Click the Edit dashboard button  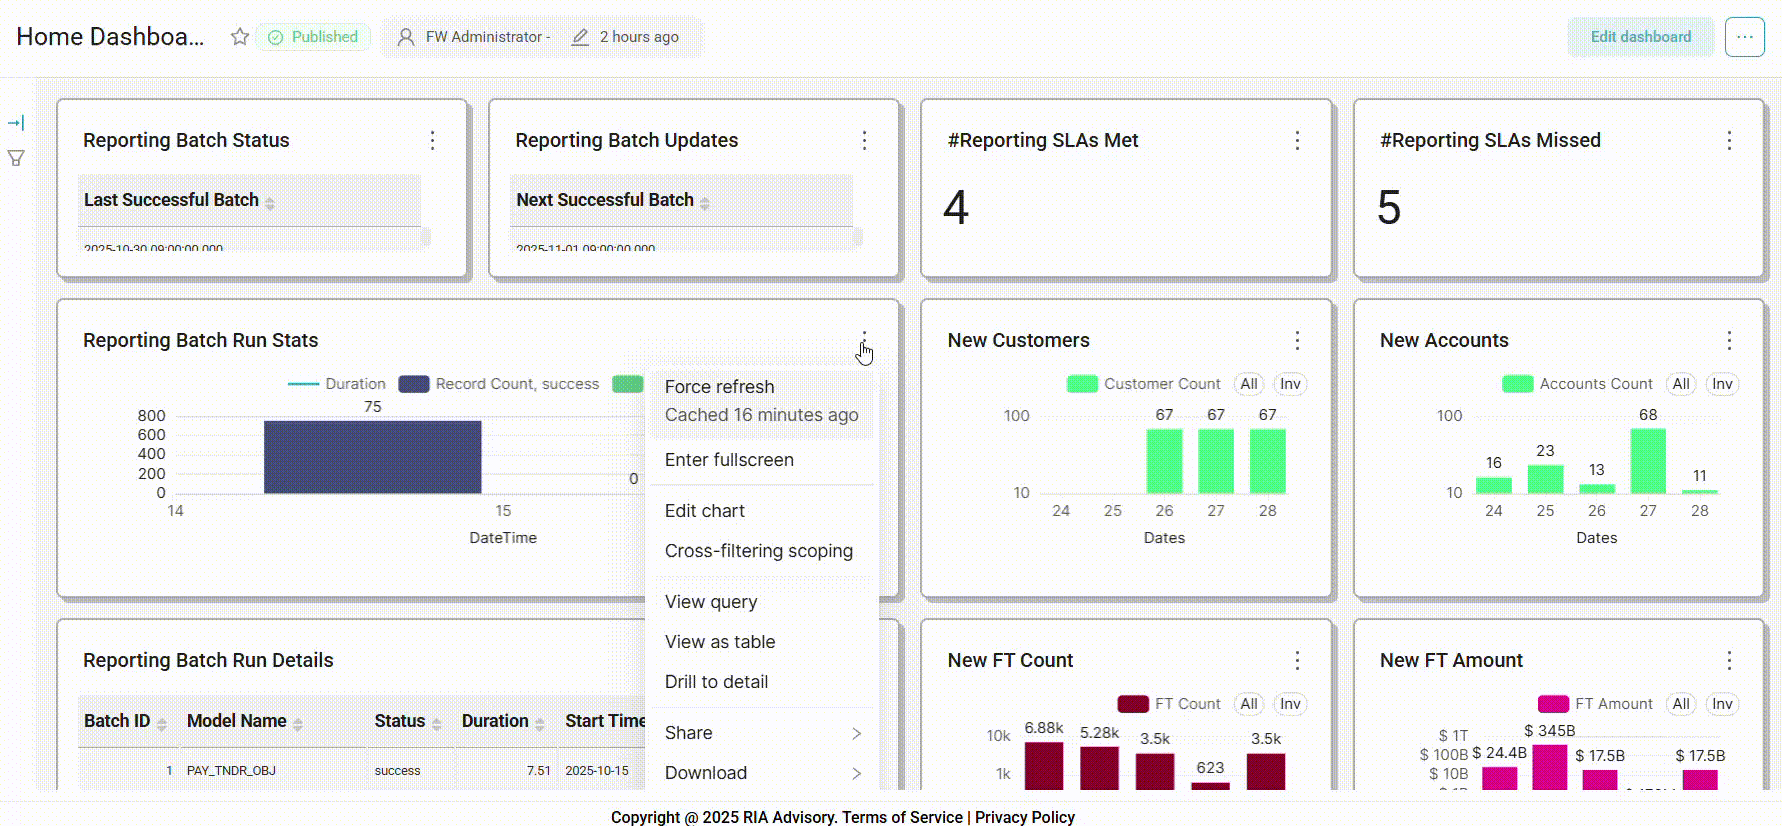pos(1640,37)
